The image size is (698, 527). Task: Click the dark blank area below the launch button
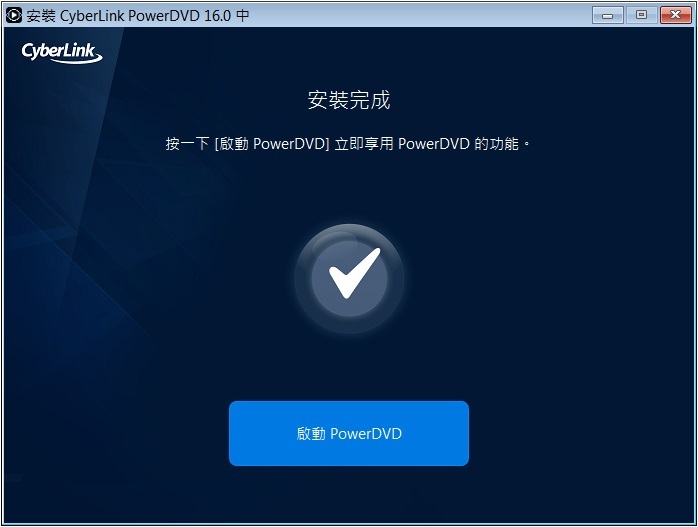pos(349,494)
